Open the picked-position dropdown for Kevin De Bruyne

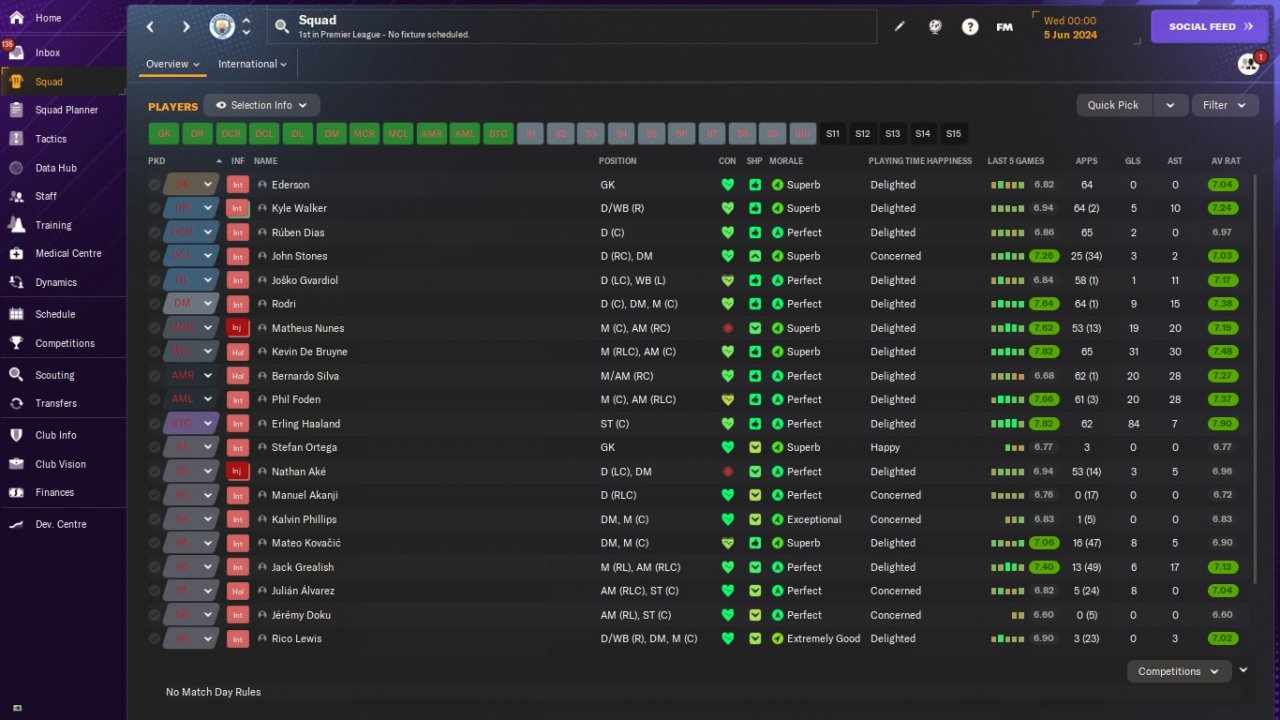[x=208, y=352]
